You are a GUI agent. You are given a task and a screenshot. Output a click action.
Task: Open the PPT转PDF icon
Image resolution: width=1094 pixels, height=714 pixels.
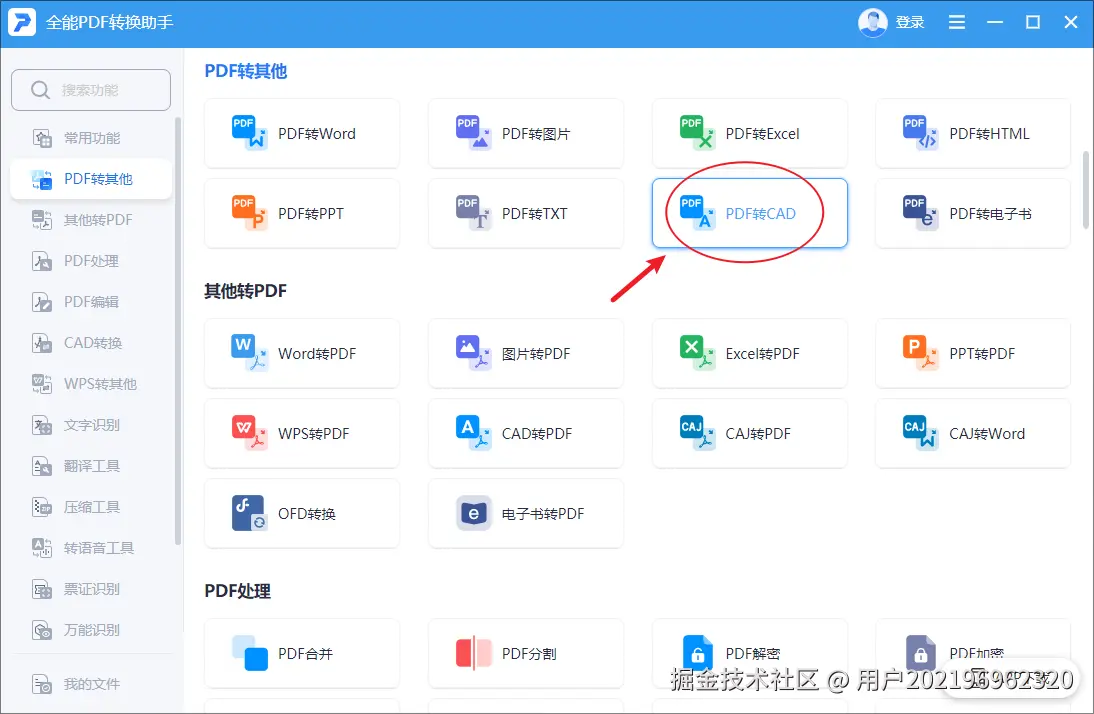[x=920, y=352]
